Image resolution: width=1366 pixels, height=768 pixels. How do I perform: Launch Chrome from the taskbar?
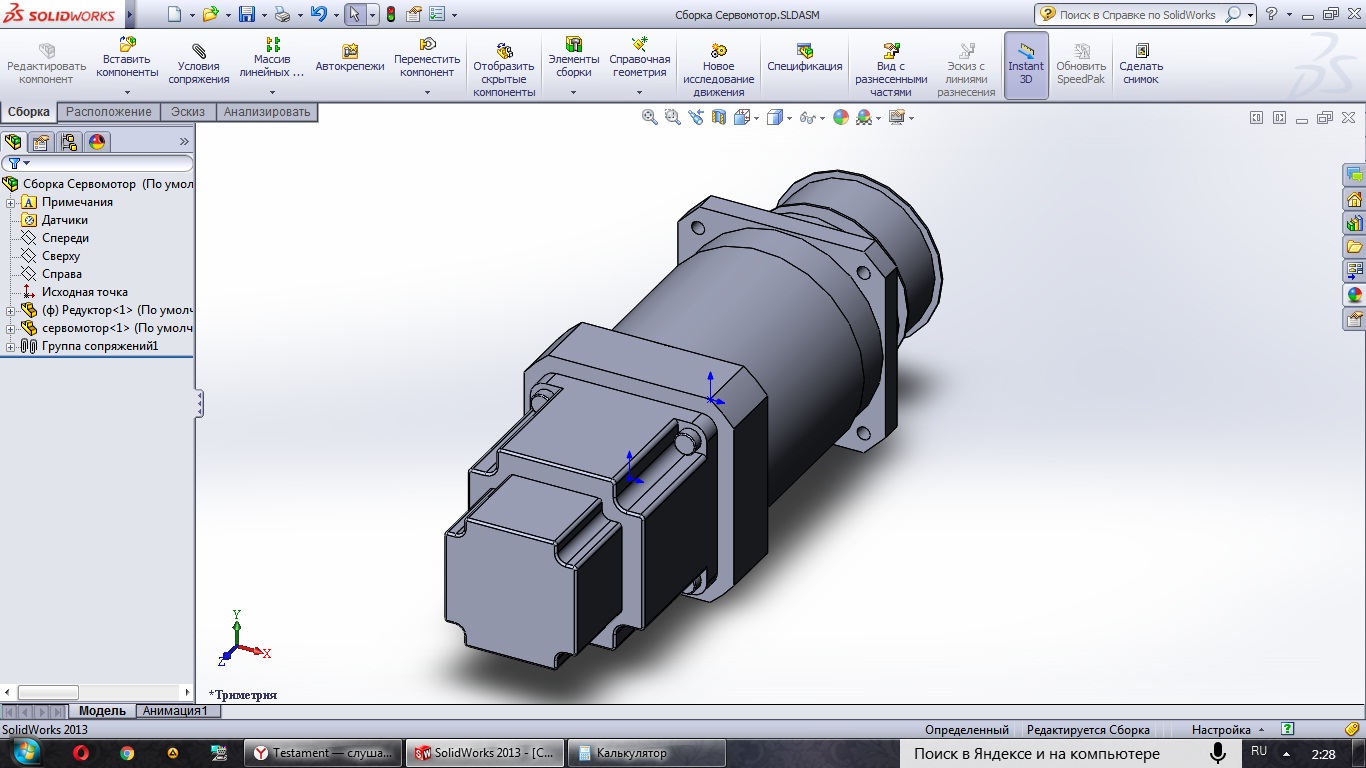[x=127, y=753]
